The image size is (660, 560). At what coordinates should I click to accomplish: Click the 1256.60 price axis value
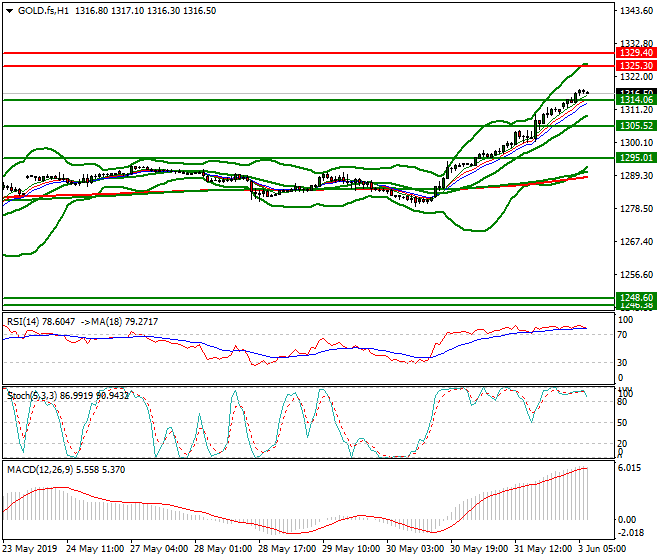click(x=636, y=275)
